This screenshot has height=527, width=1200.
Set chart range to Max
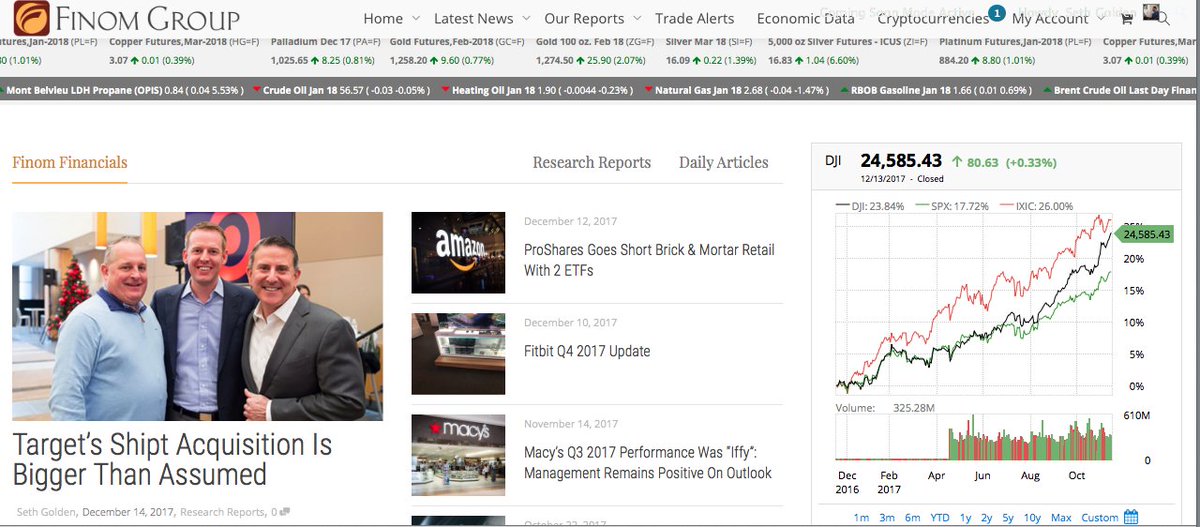tap(1061, 518)
